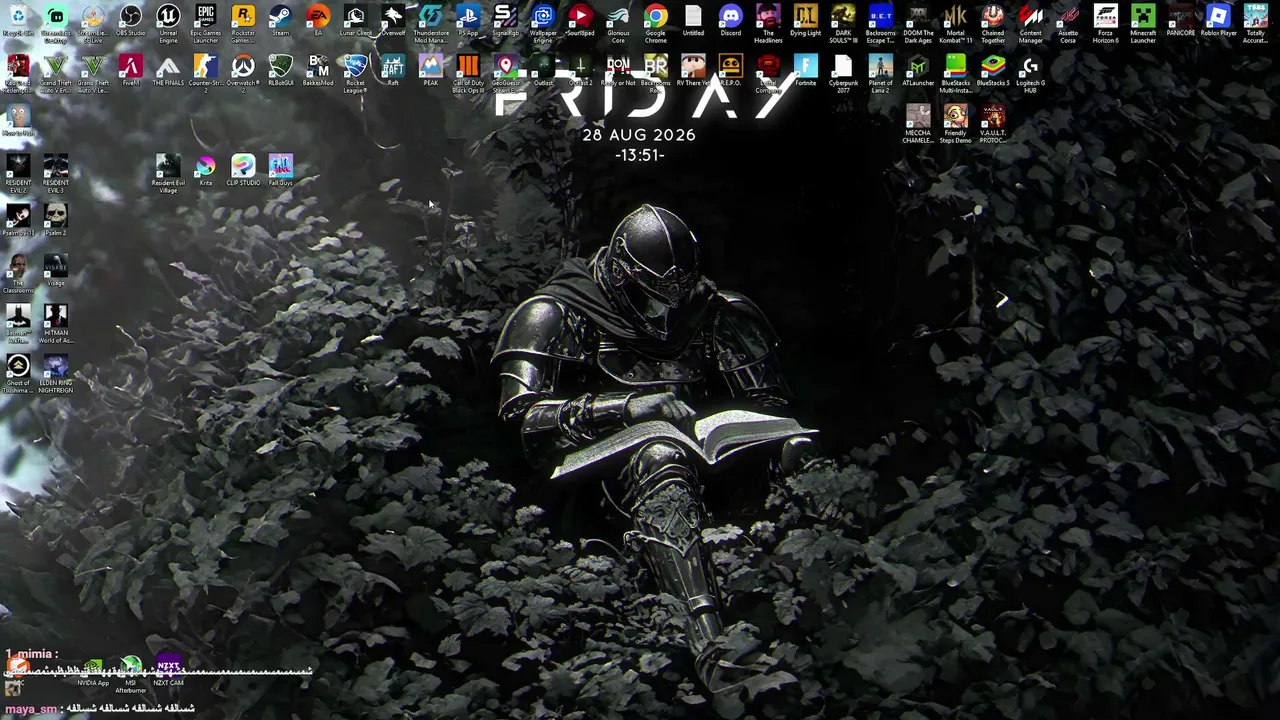Select the Counter-Strike 2 icon

coord(206,74)
